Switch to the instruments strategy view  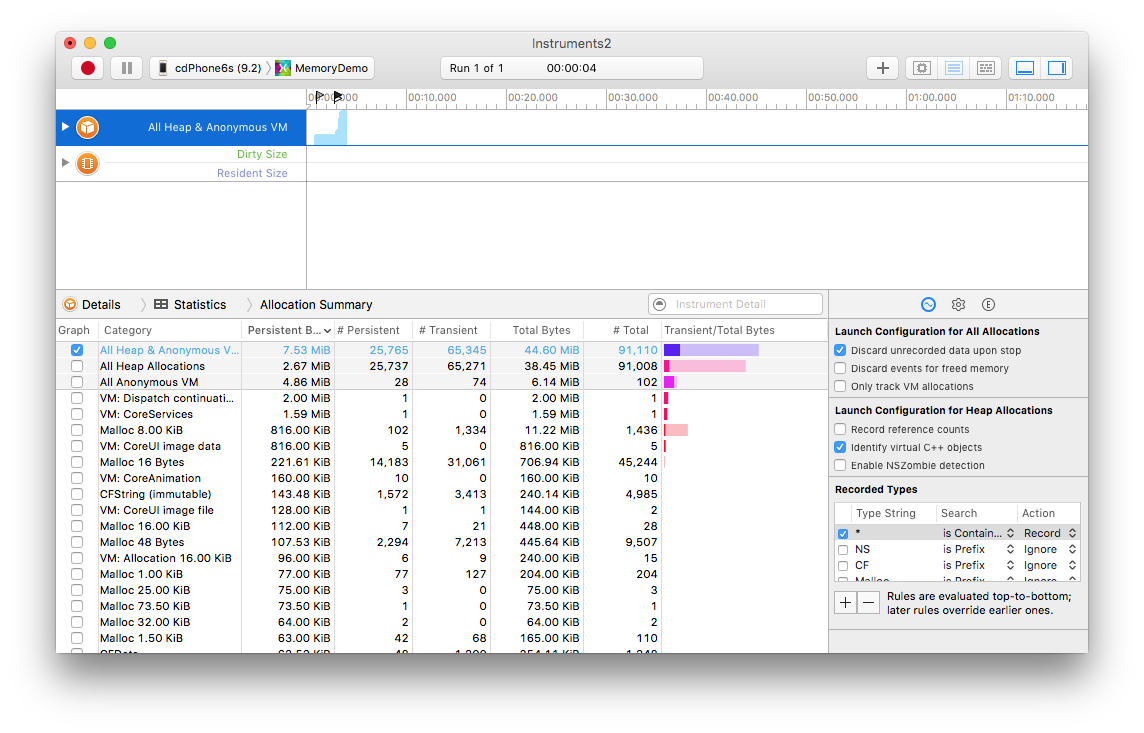(953, 67)
